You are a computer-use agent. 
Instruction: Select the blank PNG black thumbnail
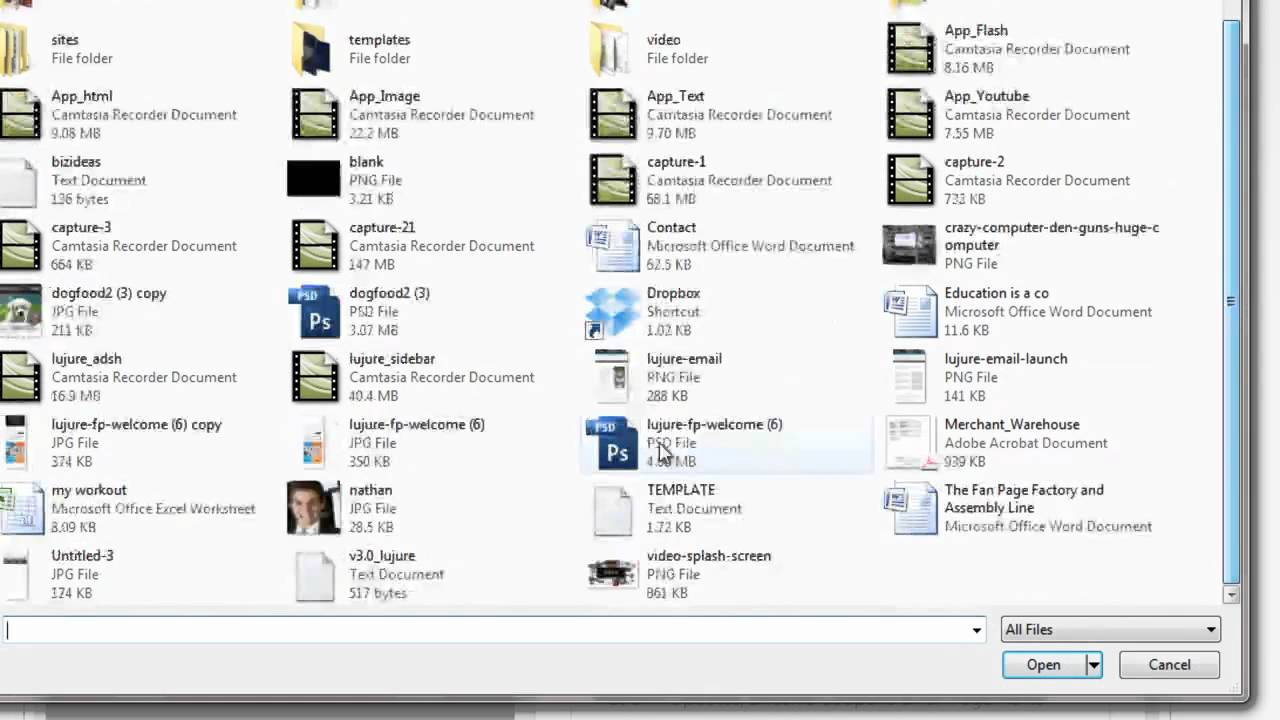click(x=314, y=179)
